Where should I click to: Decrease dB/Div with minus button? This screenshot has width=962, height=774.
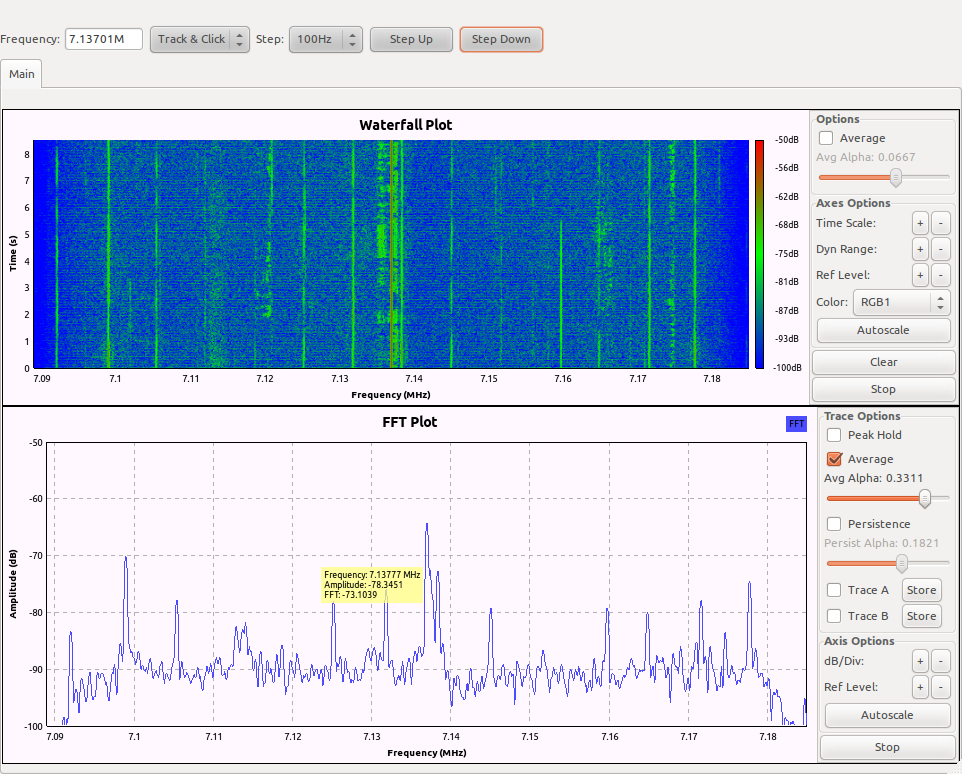click(x=941, y=661)
